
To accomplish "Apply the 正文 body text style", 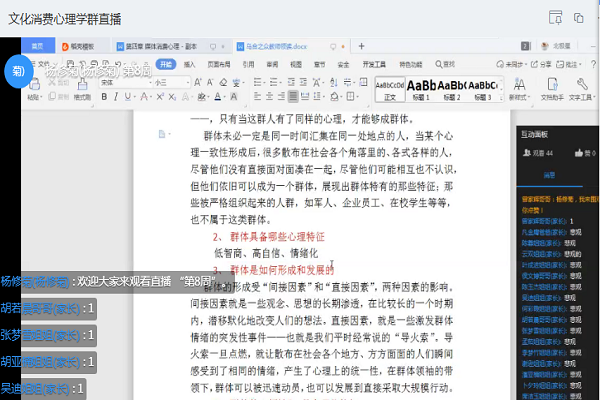I will [389, 88].
